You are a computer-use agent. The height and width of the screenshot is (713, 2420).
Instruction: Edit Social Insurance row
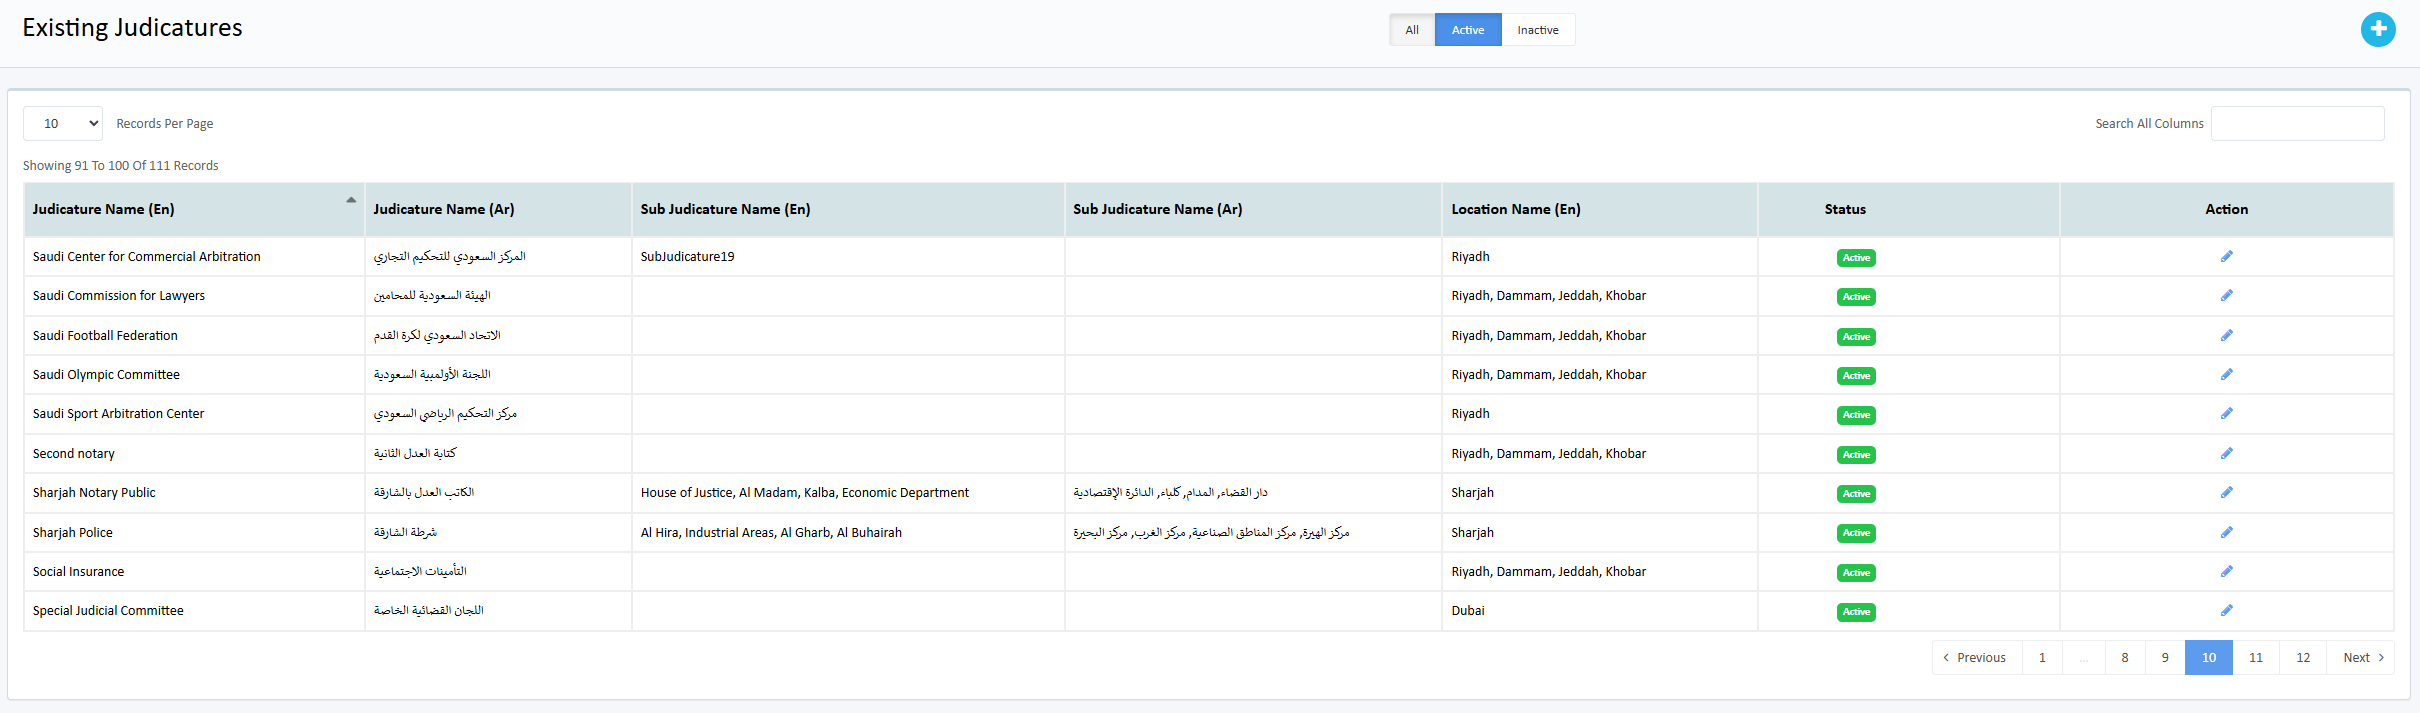(x=2226, y=572)
